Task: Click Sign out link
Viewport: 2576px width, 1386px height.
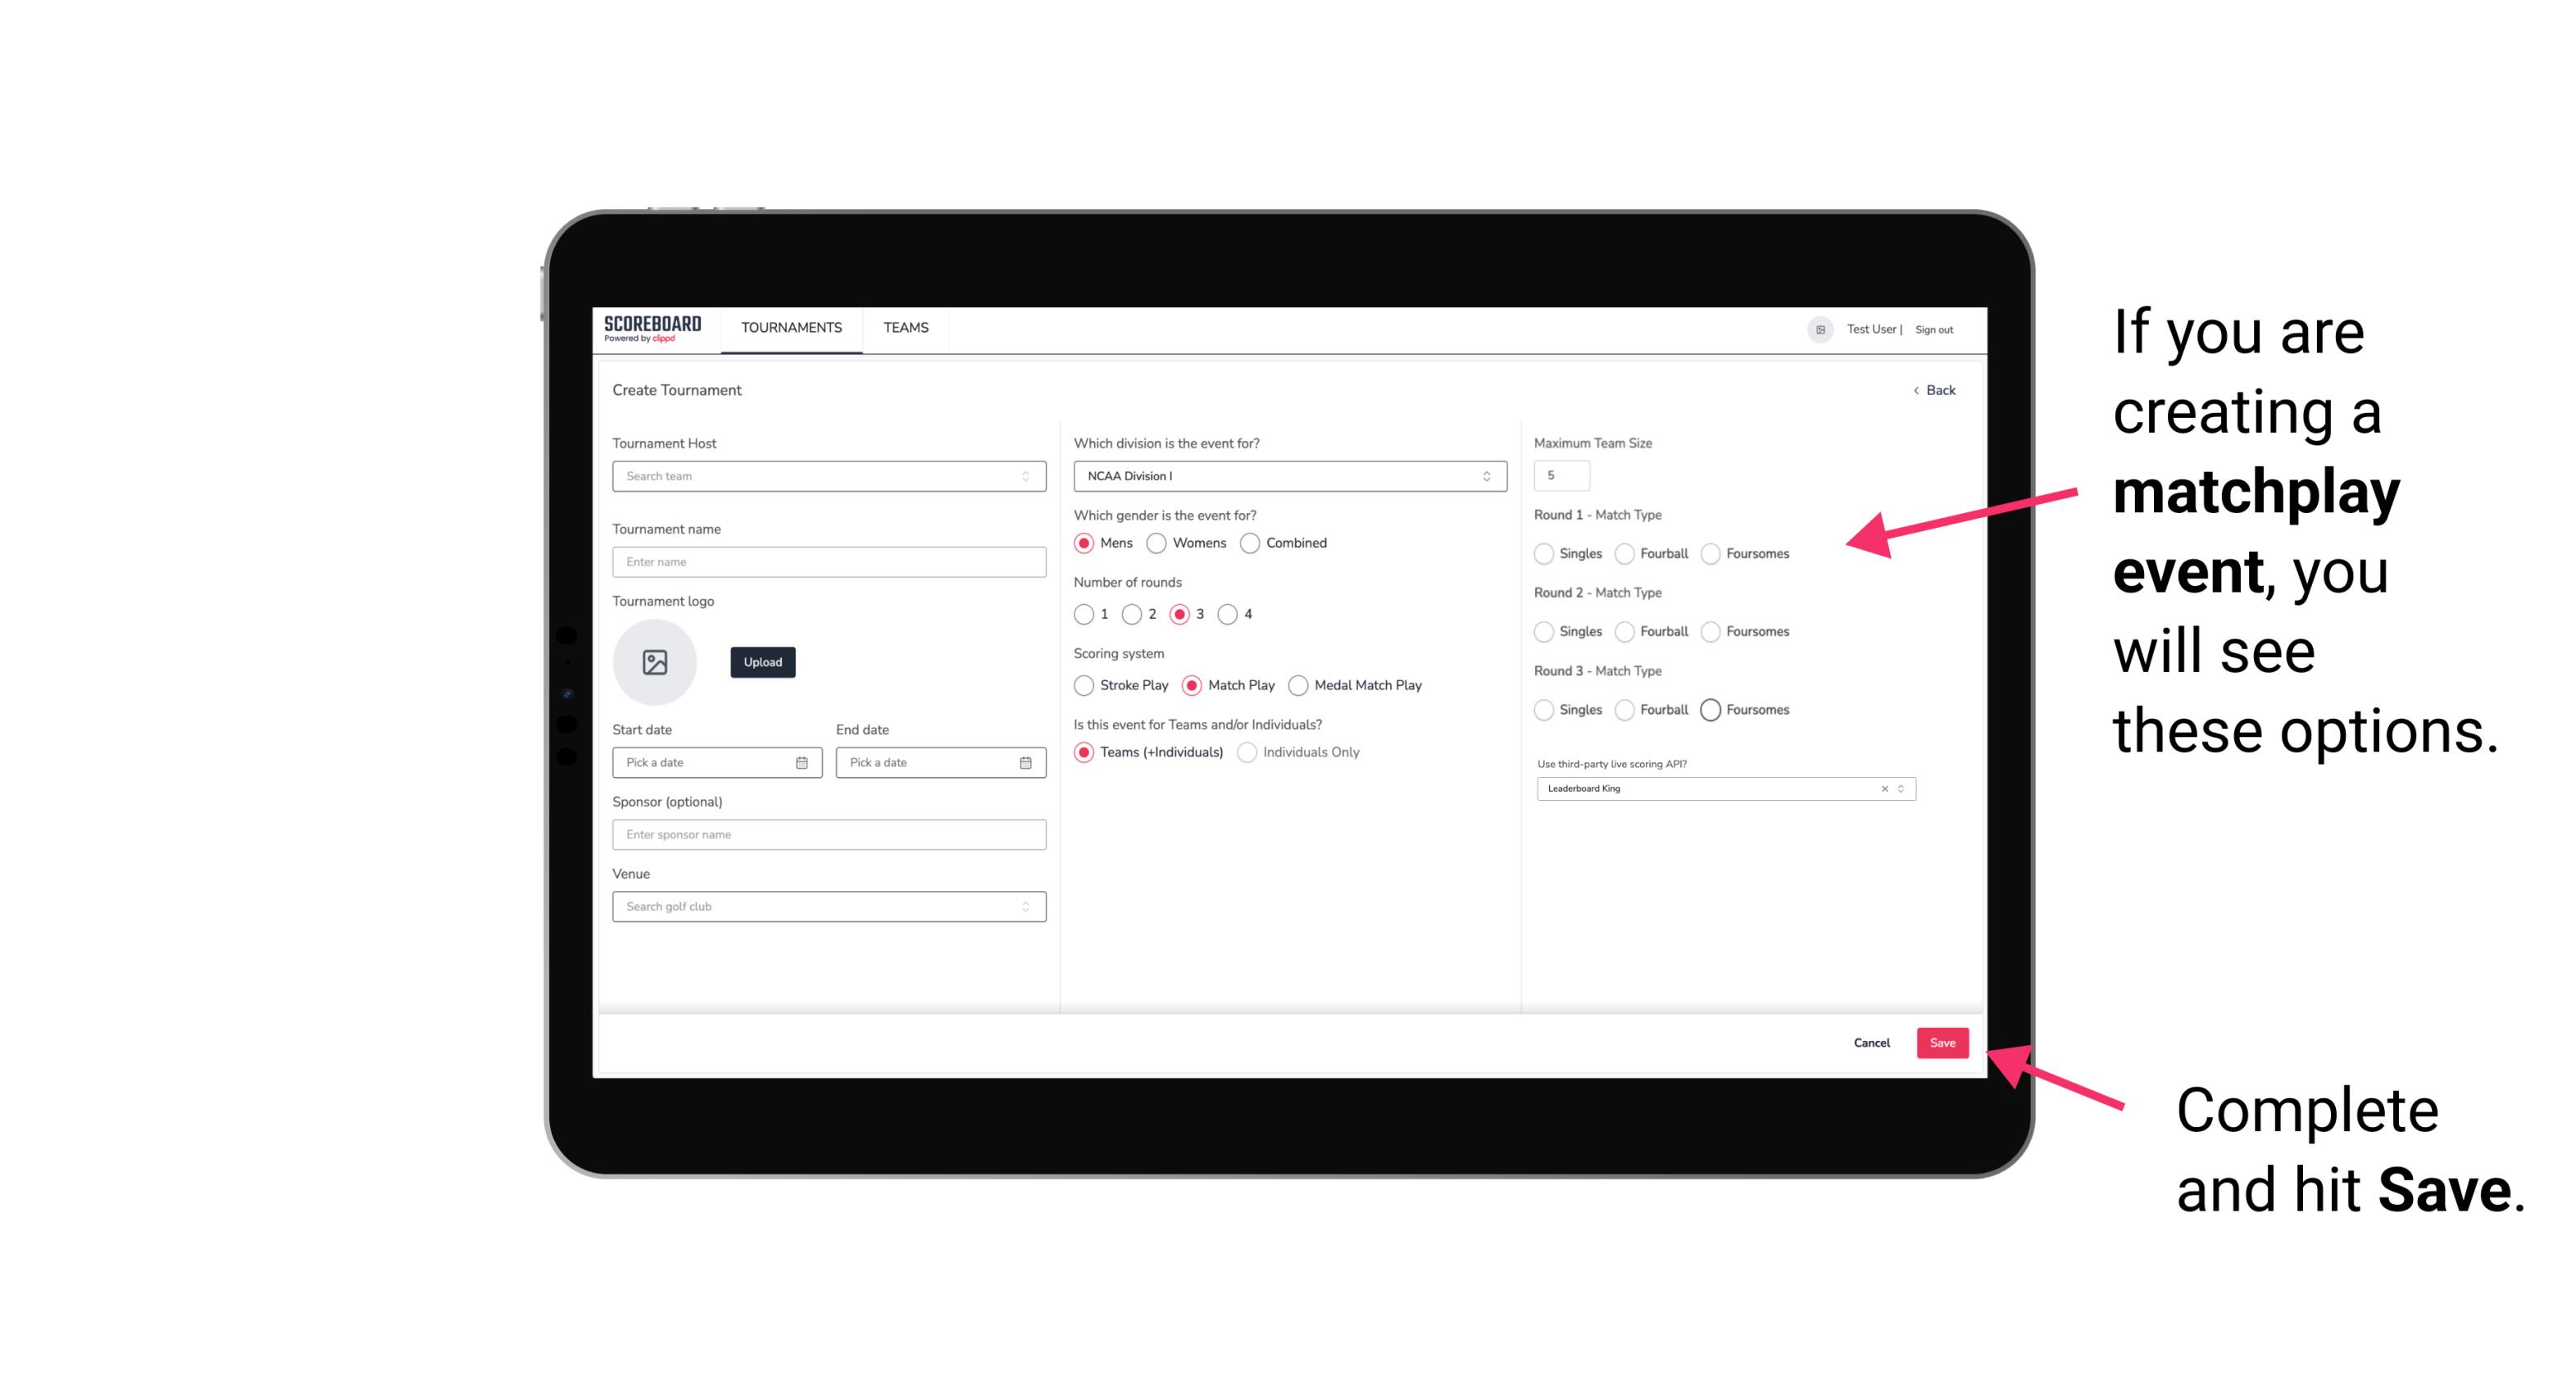Action: point(1933,328)
